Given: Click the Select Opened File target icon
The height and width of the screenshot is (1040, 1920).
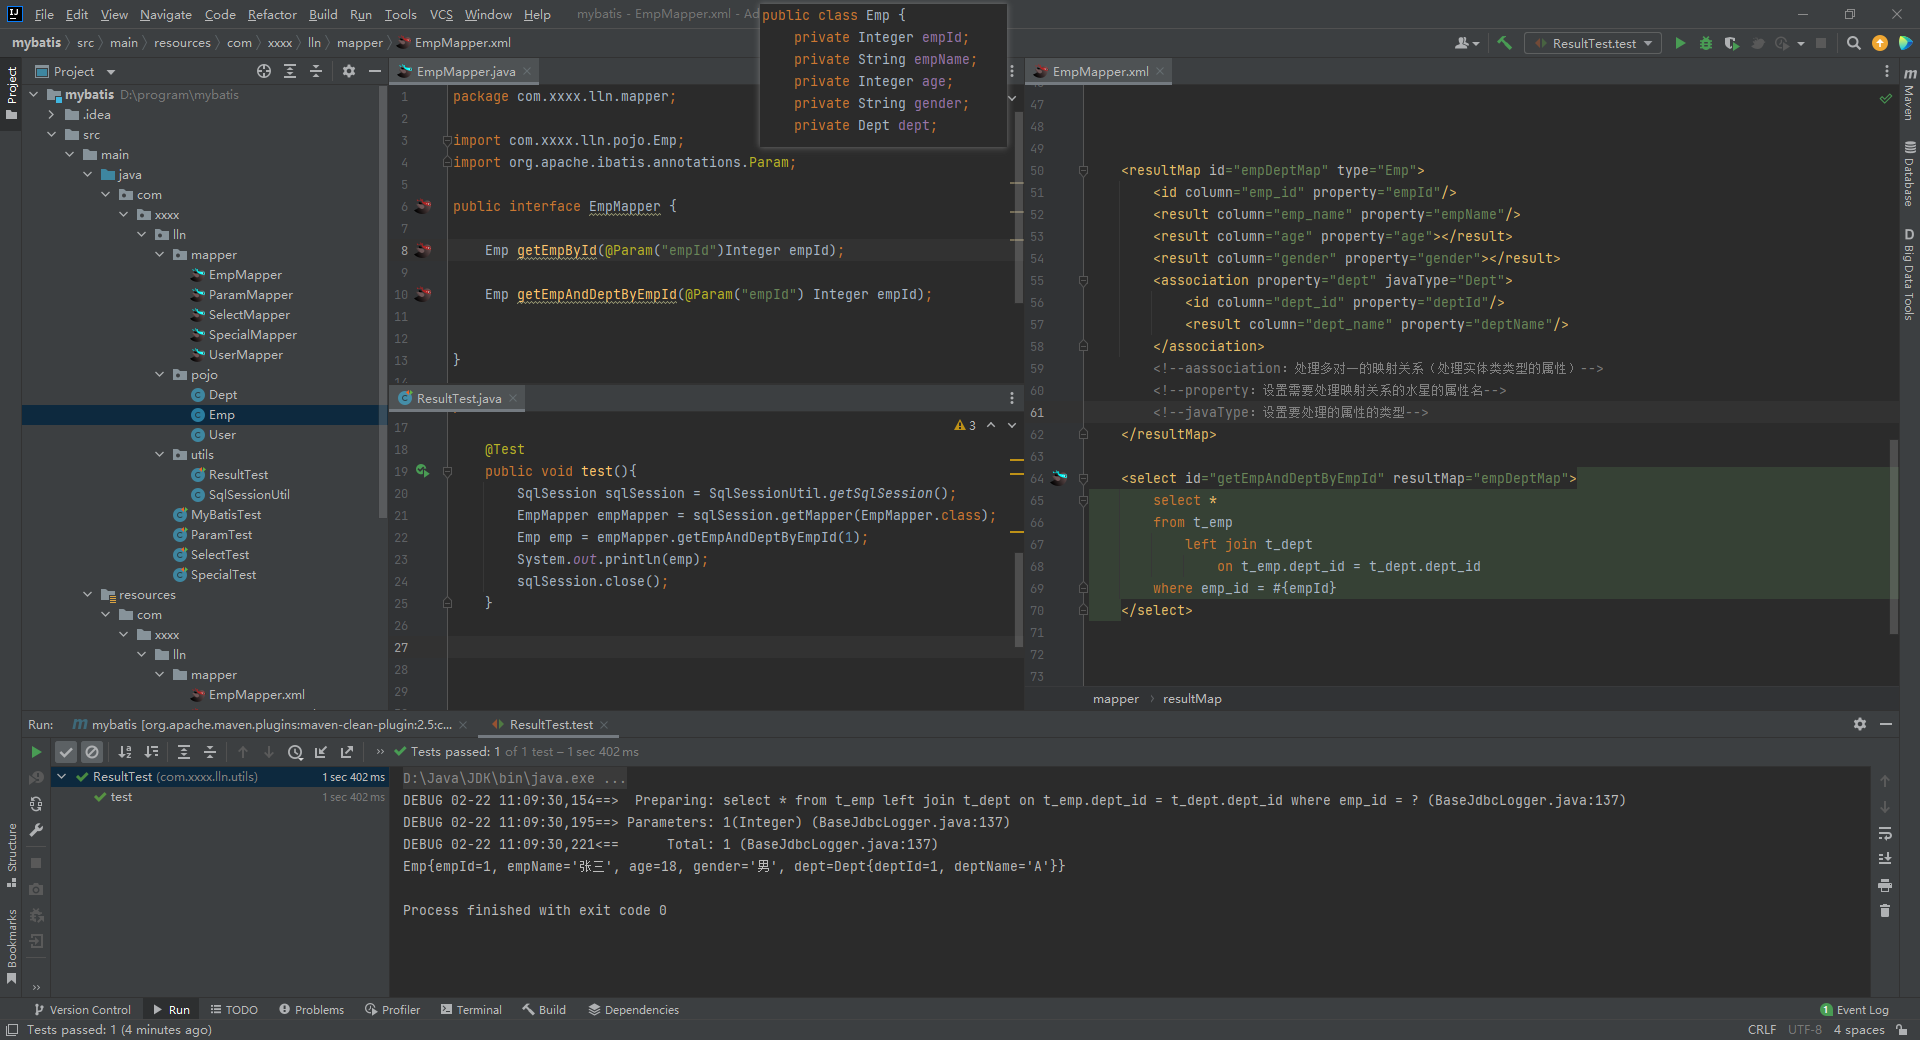Looking at the screenshot, I should click(264, 71).
